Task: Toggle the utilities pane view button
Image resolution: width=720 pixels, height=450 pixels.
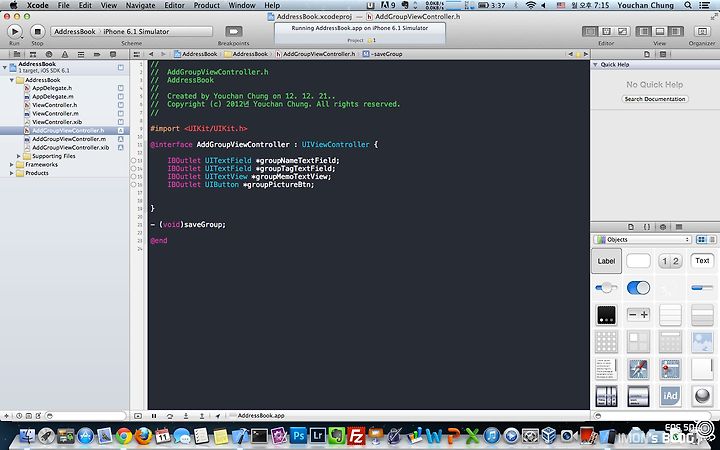Action: tap(676, 31)
